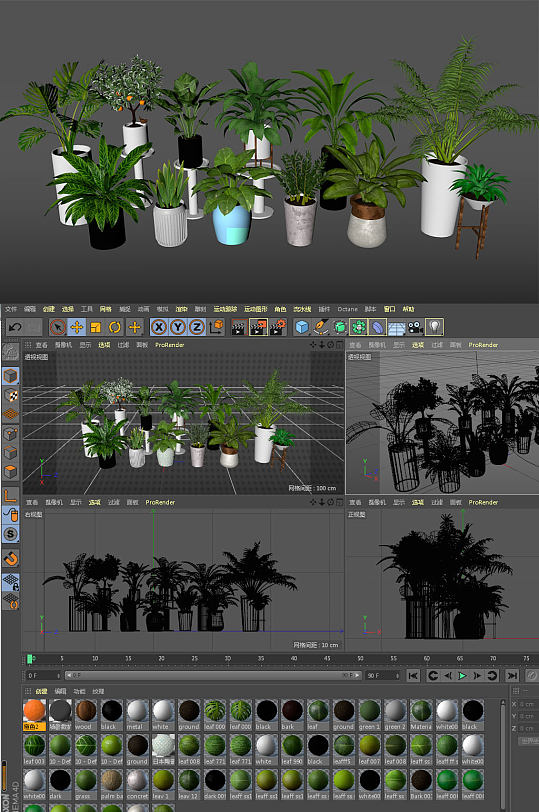
Task: Activate Model mode cube icon
Action: coord(10,376)
